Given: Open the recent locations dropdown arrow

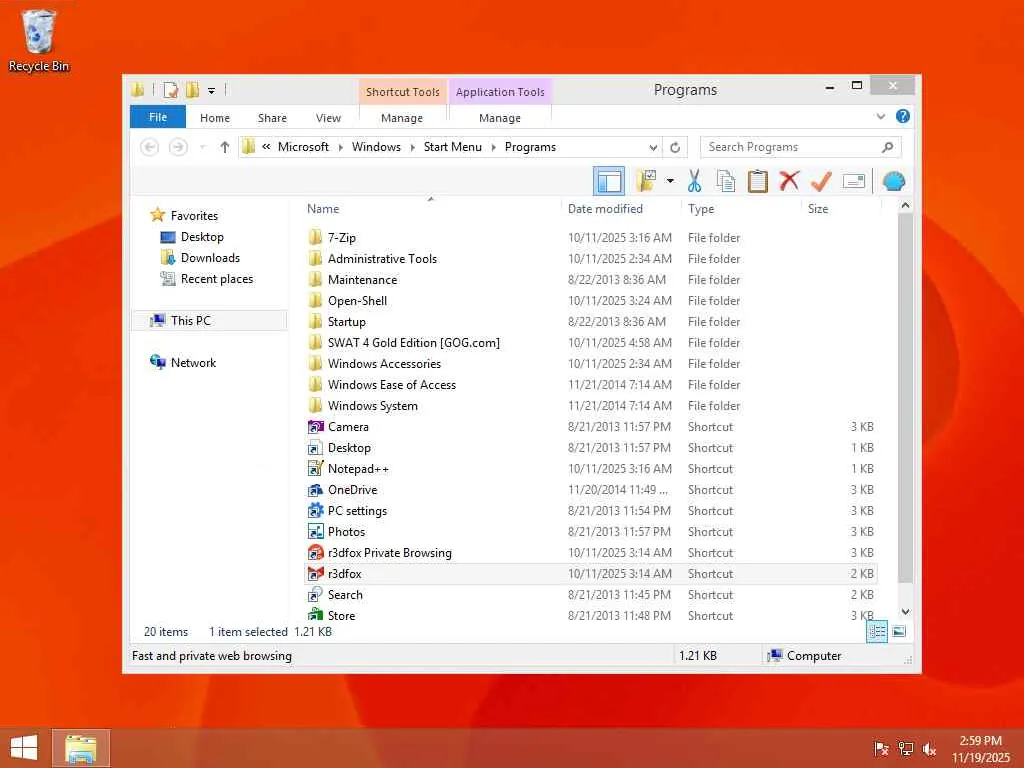Looking at the screenshot, I should coord(202,147).
